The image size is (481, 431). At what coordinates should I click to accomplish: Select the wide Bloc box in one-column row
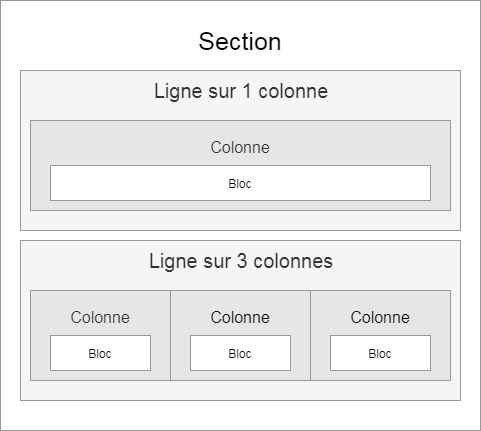pyautogui.click(x=240, y=183)
